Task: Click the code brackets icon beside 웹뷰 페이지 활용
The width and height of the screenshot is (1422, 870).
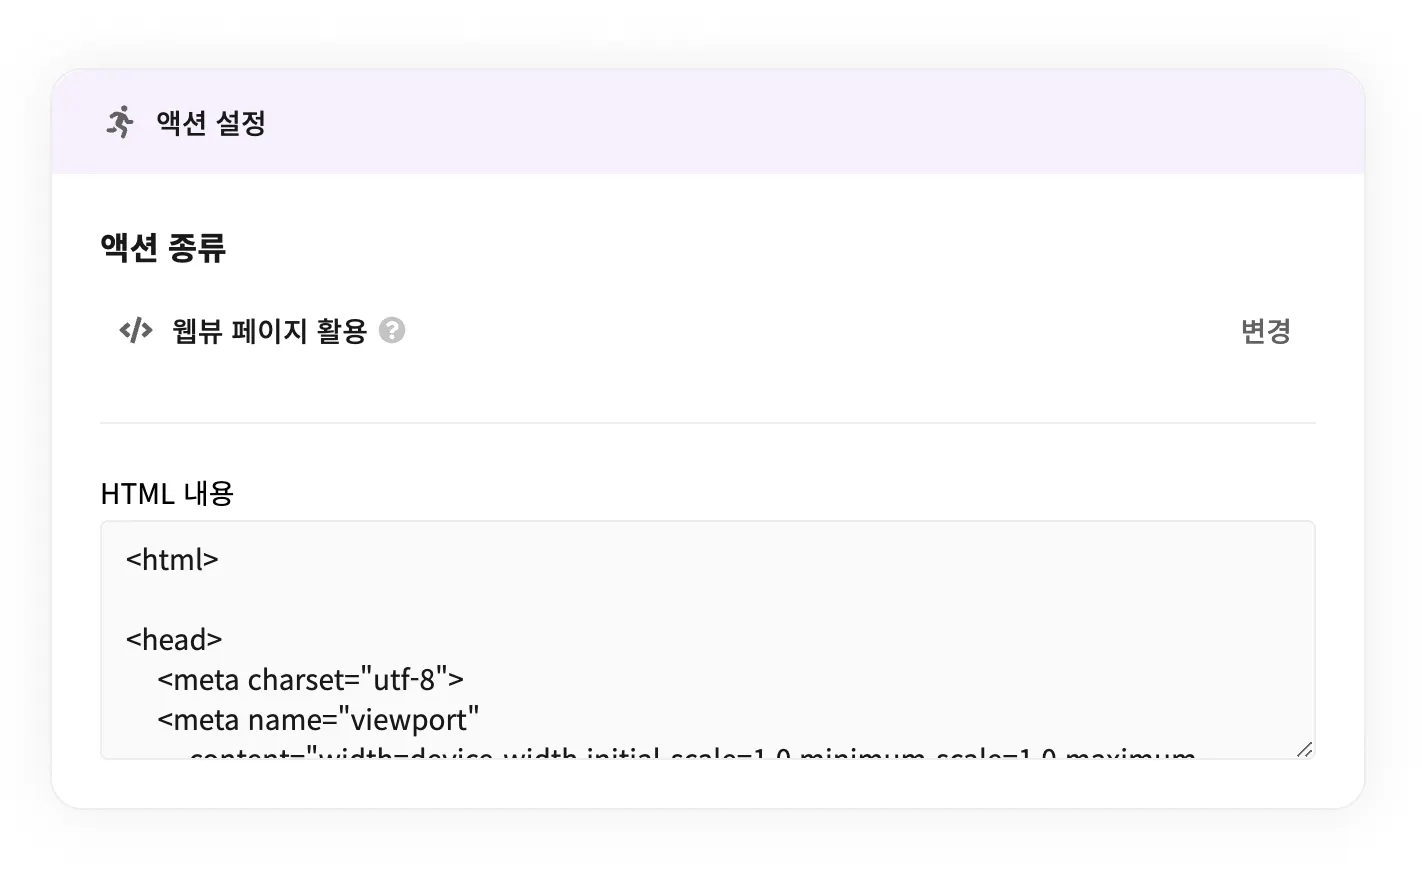Action: 135,330
